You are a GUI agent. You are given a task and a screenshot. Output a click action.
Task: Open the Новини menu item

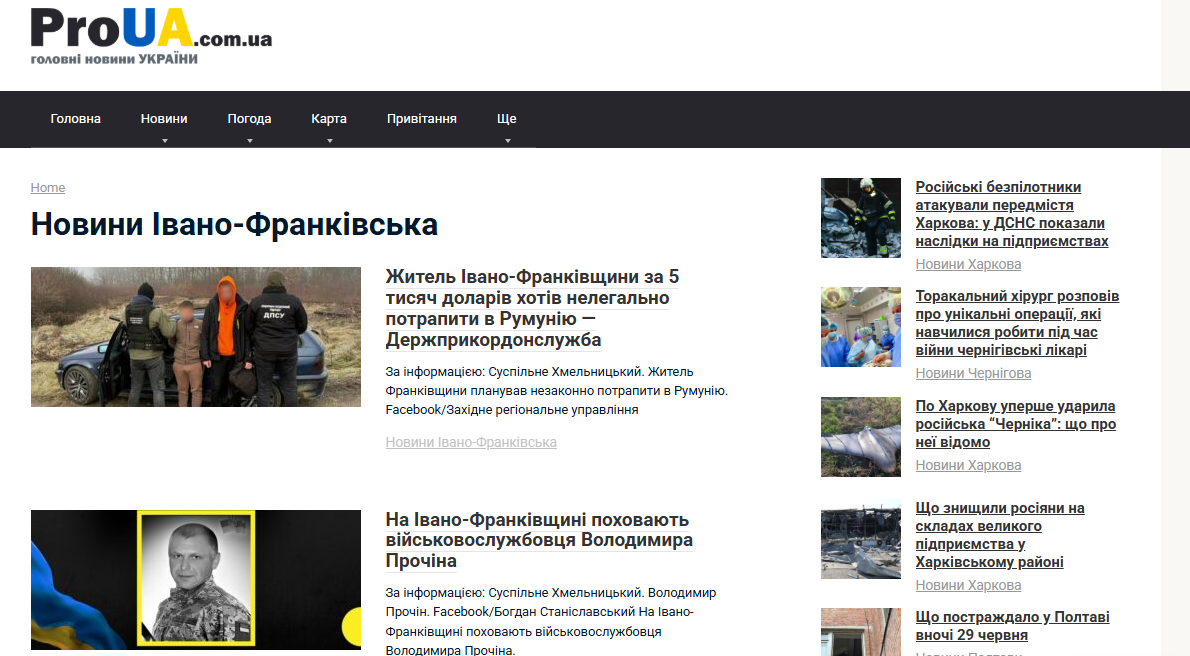(164, 118)
